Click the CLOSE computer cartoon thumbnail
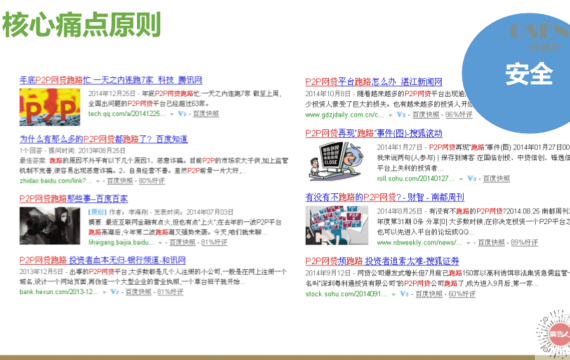The width and height of the screenshot is (570, 360). tap(335, 161)
